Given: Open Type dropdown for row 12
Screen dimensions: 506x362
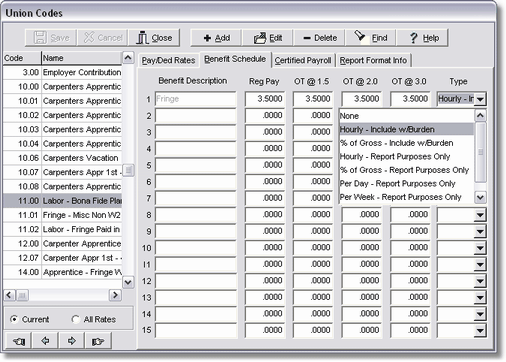Looking at the screenshot, I should click(480, 281).
